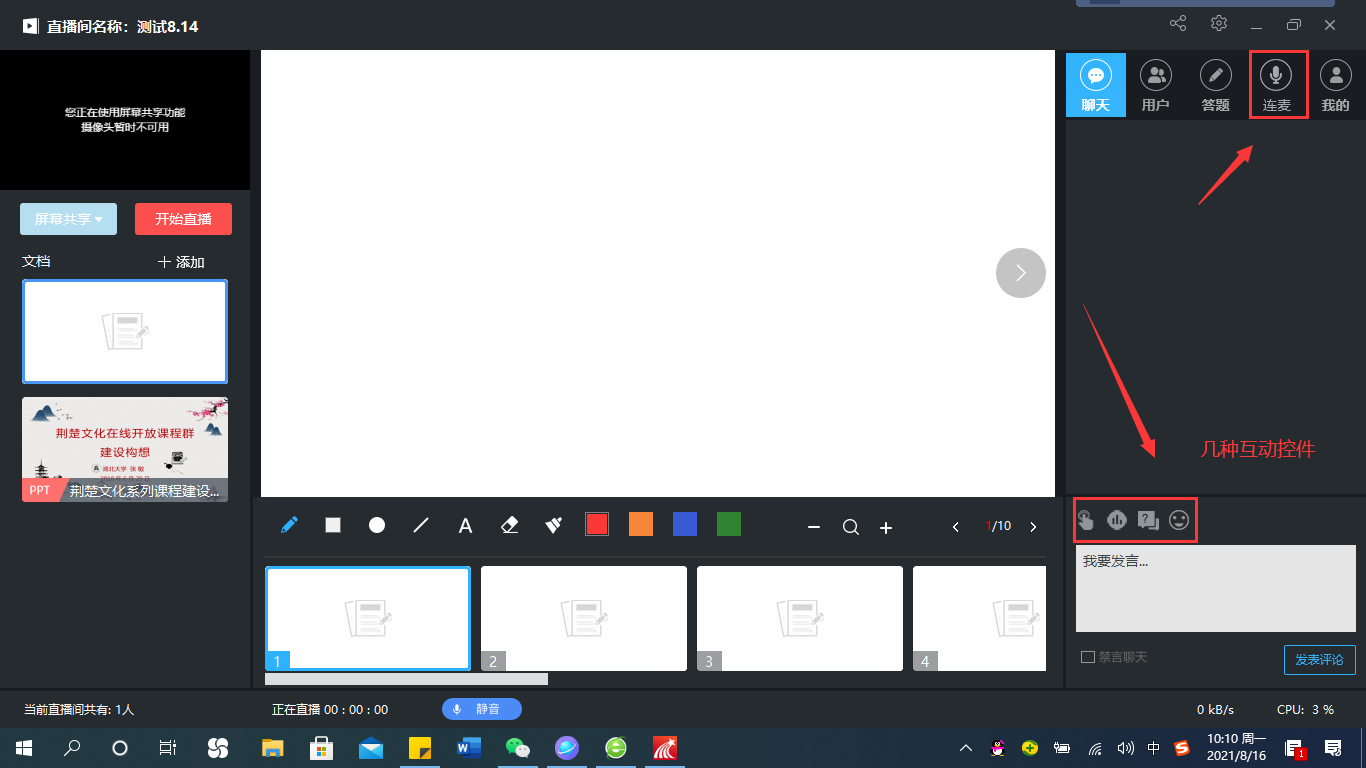Click the 文档 section label
Viewport: 1366px width, 768px height.
(36, 261)
